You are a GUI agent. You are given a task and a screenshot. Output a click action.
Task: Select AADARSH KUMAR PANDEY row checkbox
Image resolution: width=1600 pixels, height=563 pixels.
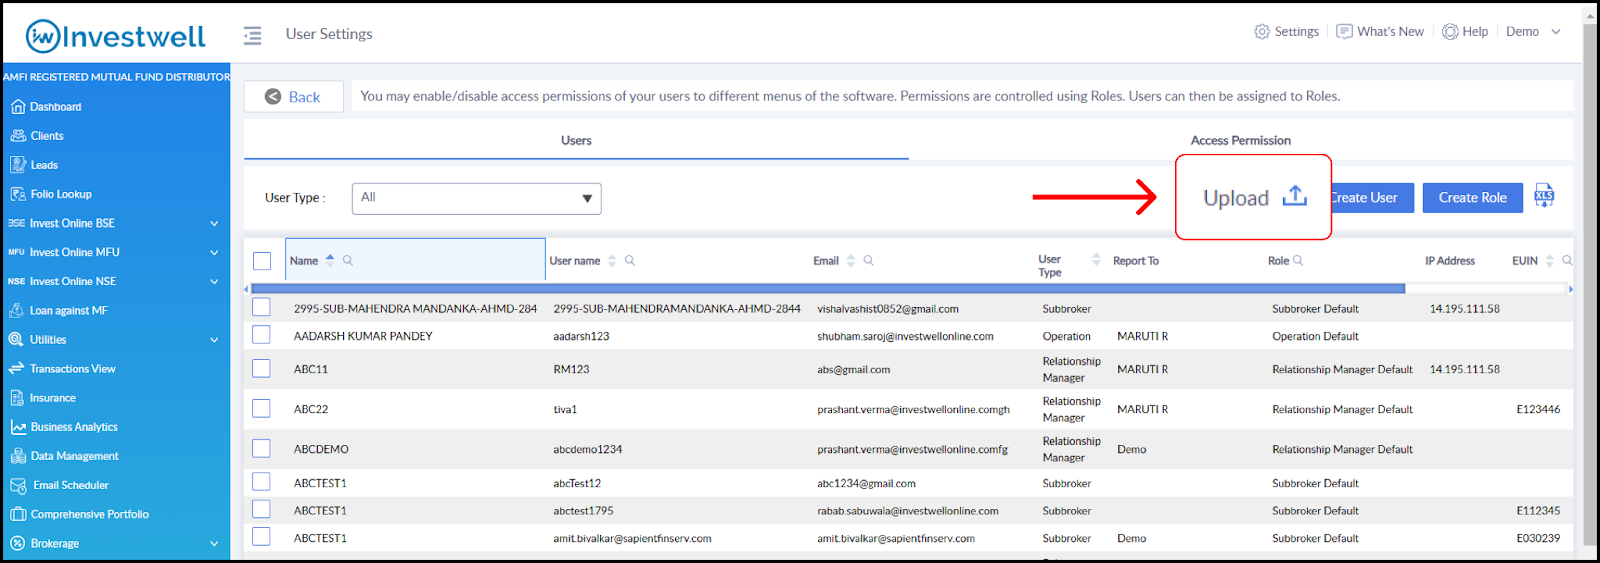click(261, 335)
